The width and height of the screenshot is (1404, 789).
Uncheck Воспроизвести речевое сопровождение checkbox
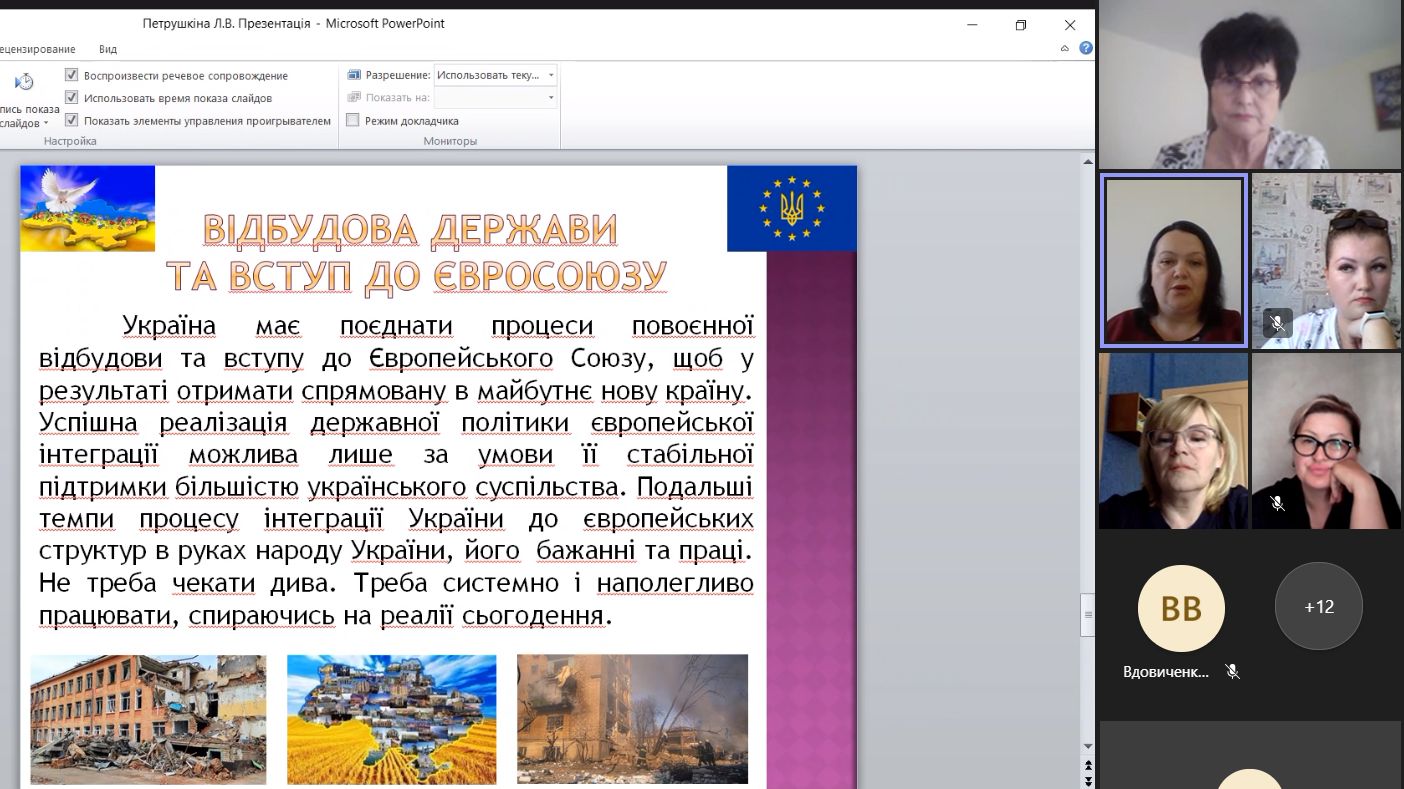click(x=71, y=75)
